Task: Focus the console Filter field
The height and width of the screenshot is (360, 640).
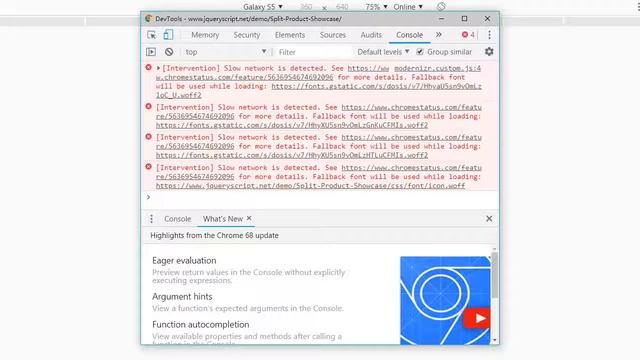Action: (313, 52)
